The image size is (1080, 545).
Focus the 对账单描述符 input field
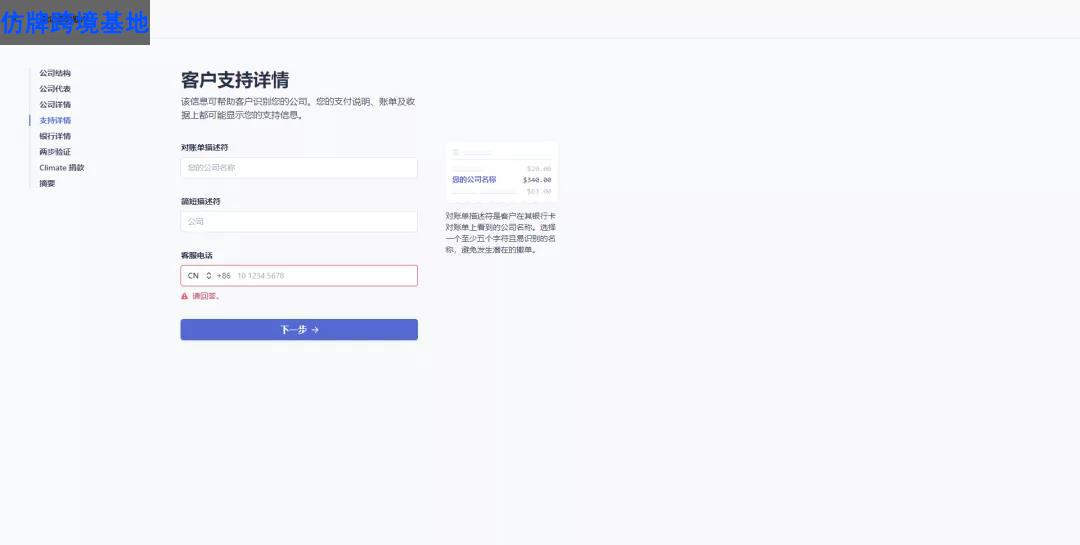coord(299,168)
